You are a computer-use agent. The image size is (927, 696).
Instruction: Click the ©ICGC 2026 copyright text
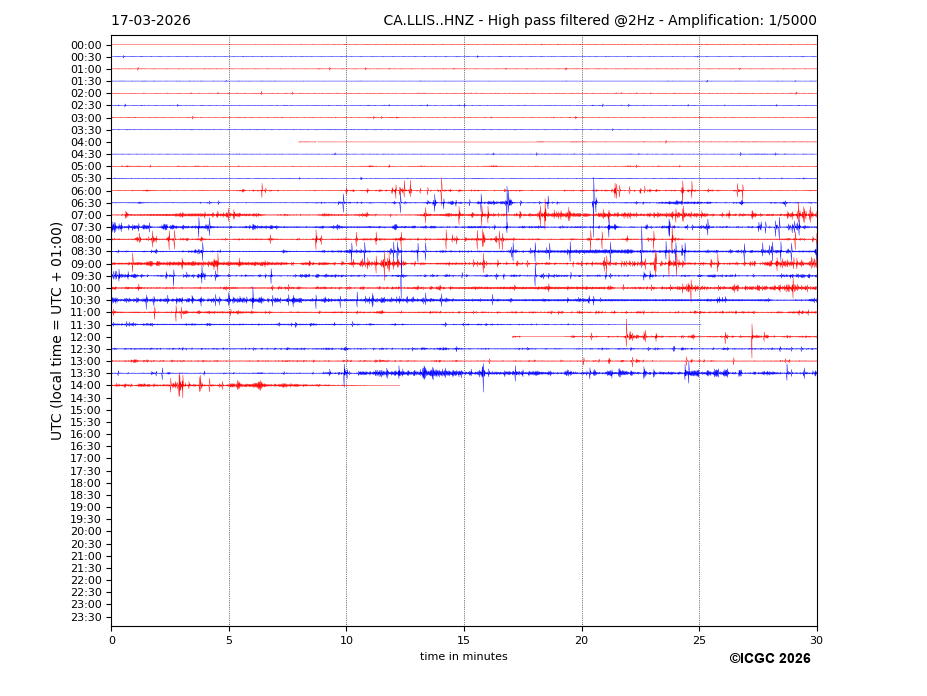click(x=769, y=658)
